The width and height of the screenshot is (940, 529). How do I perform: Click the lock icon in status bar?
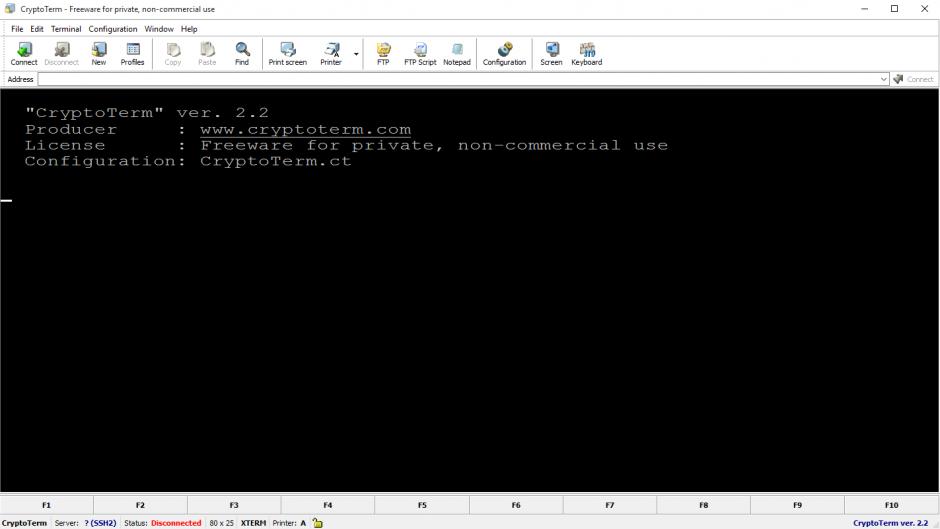pyautogui.click(x=317, y=523)
